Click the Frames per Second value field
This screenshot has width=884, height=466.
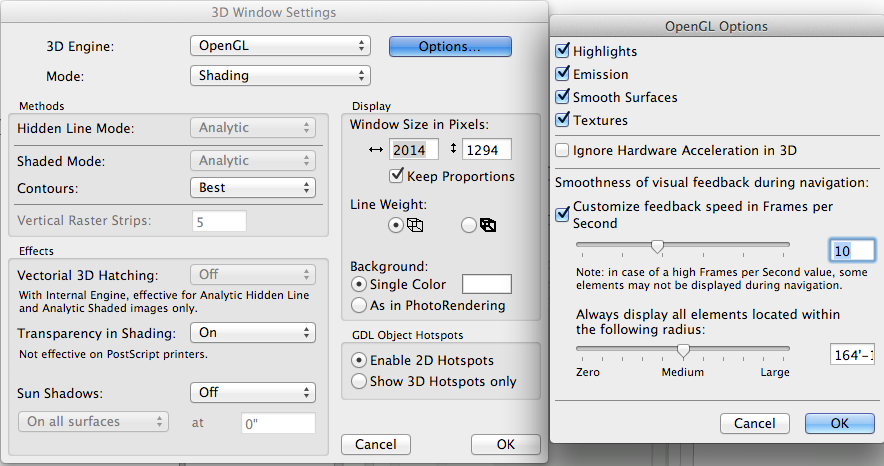click(852, 250)
